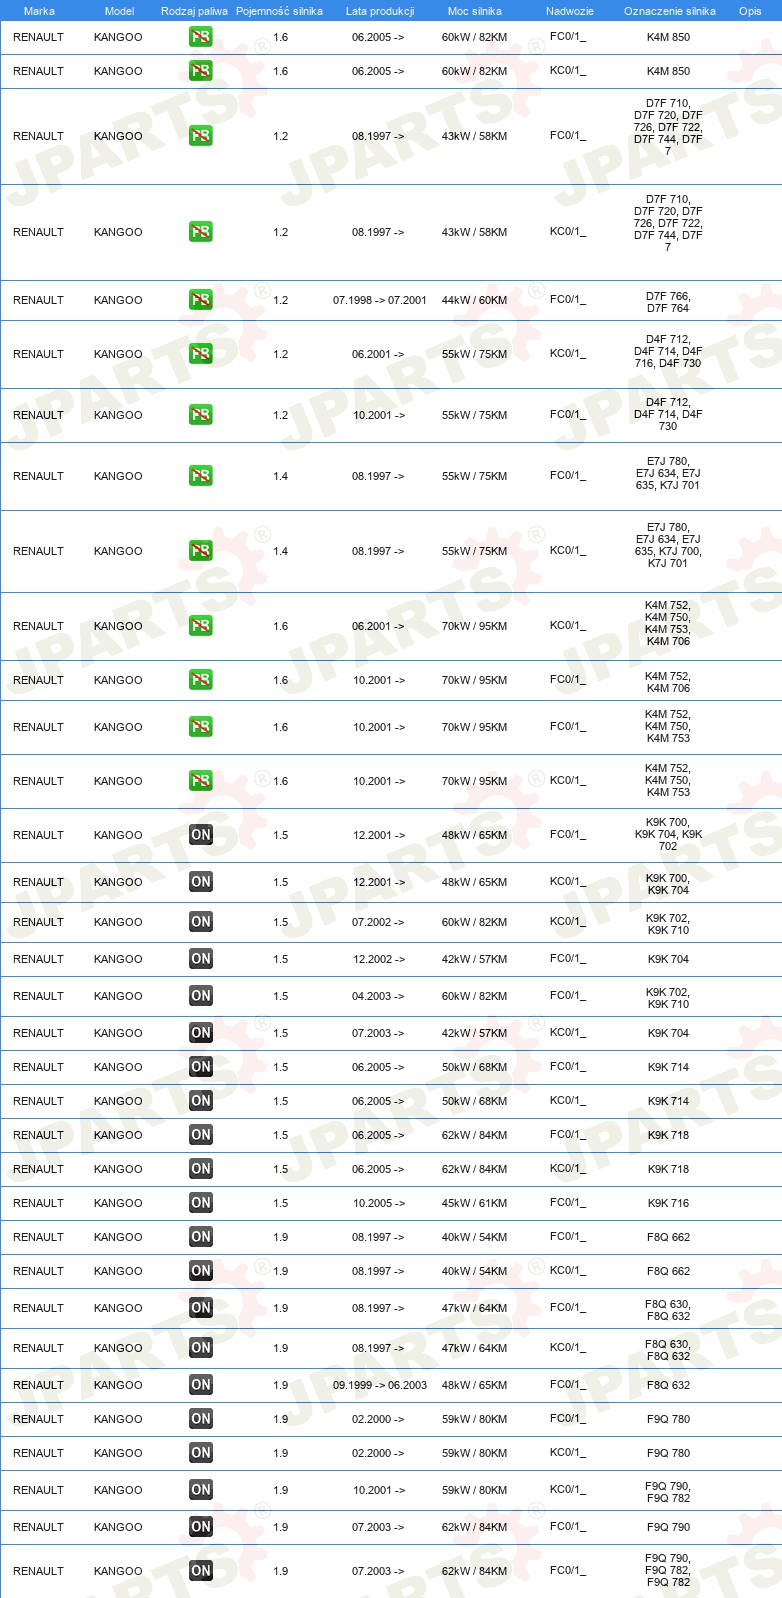Select FC0/1_ body in the 1.2 10.2001 row
The height and width of the screenshot is (1598, 782).
tap(568, 415)
